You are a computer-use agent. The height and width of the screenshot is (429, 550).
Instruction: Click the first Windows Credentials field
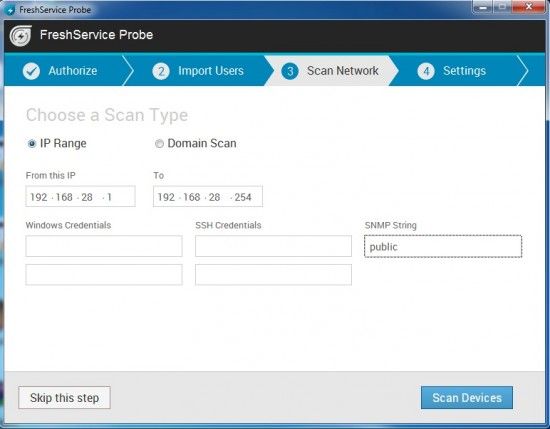pos(104,246)
